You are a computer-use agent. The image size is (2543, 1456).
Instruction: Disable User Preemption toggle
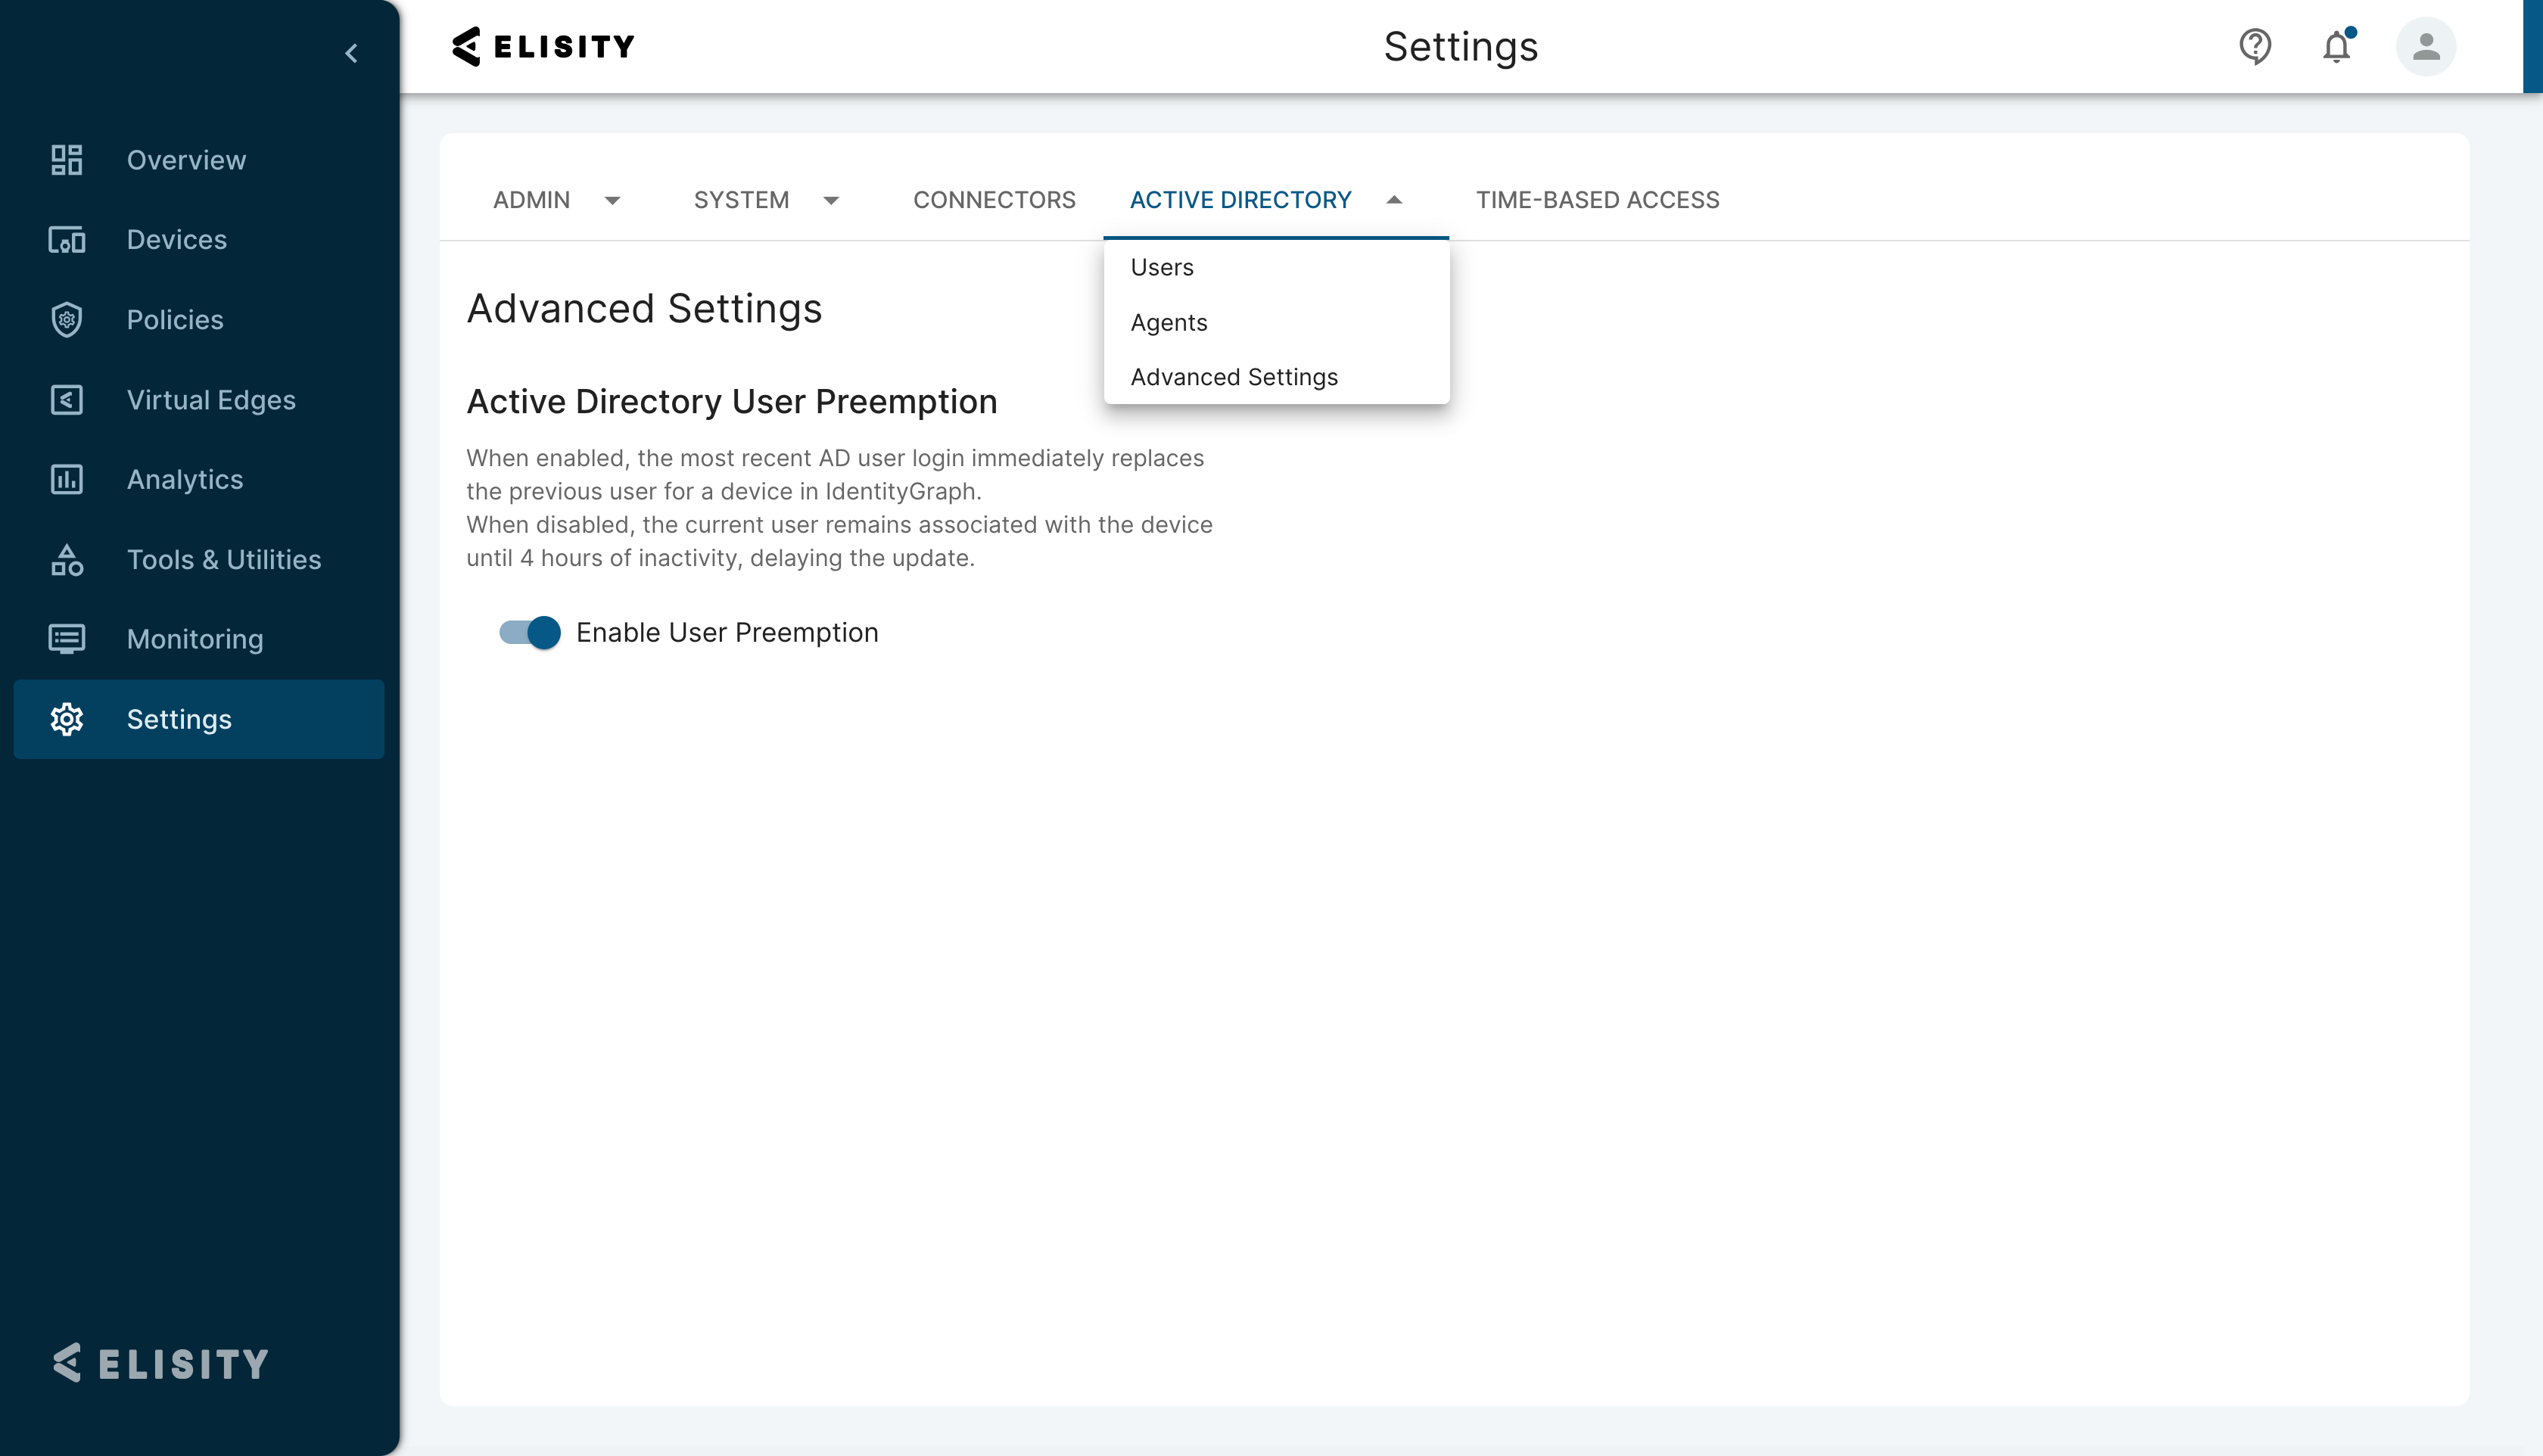(x=529, y=632)
